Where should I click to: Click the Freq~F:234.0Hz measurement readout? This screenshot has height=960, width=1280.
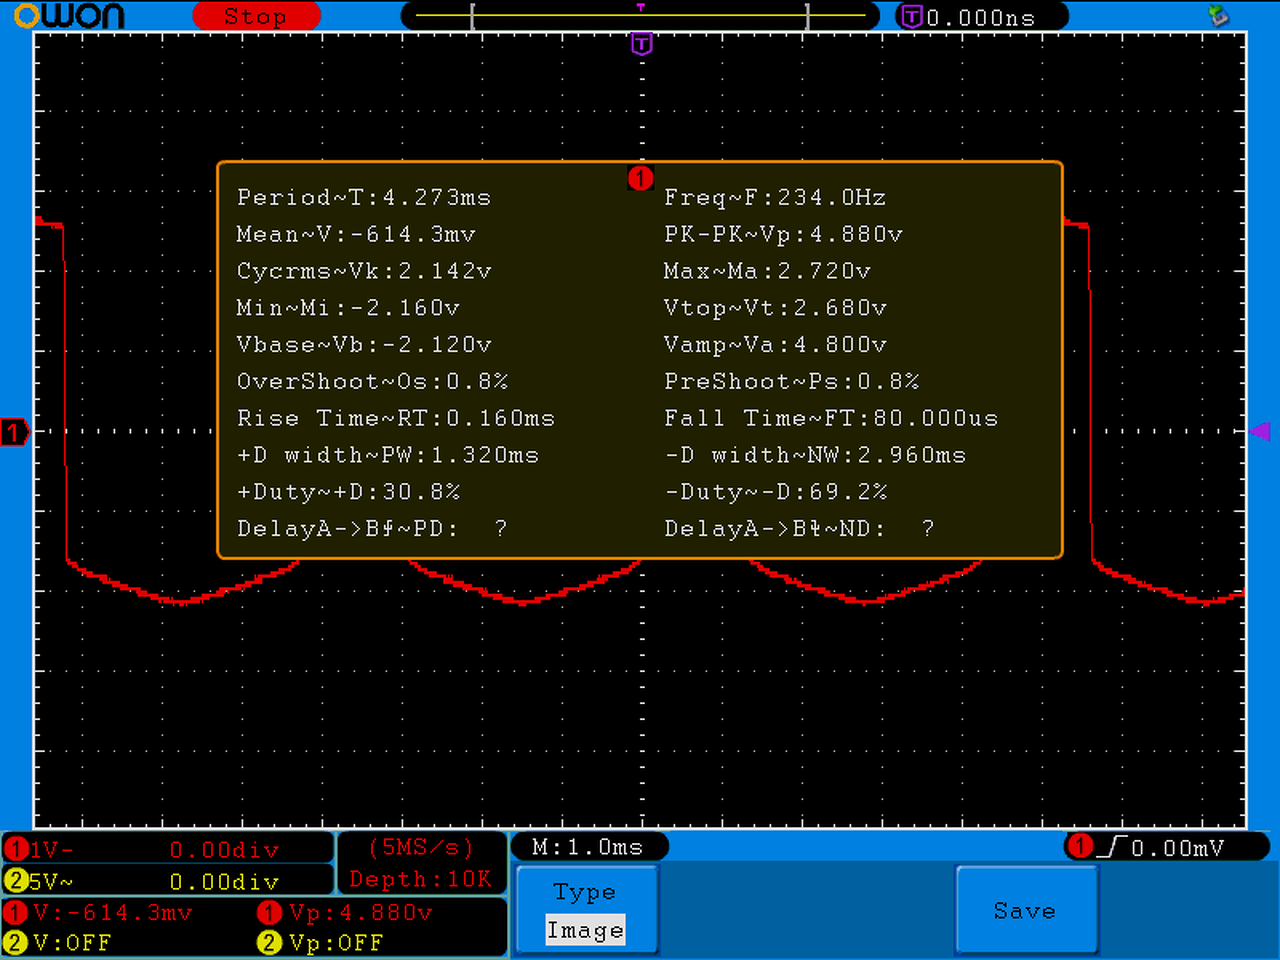pyautogui.click(x=775, y=197)
